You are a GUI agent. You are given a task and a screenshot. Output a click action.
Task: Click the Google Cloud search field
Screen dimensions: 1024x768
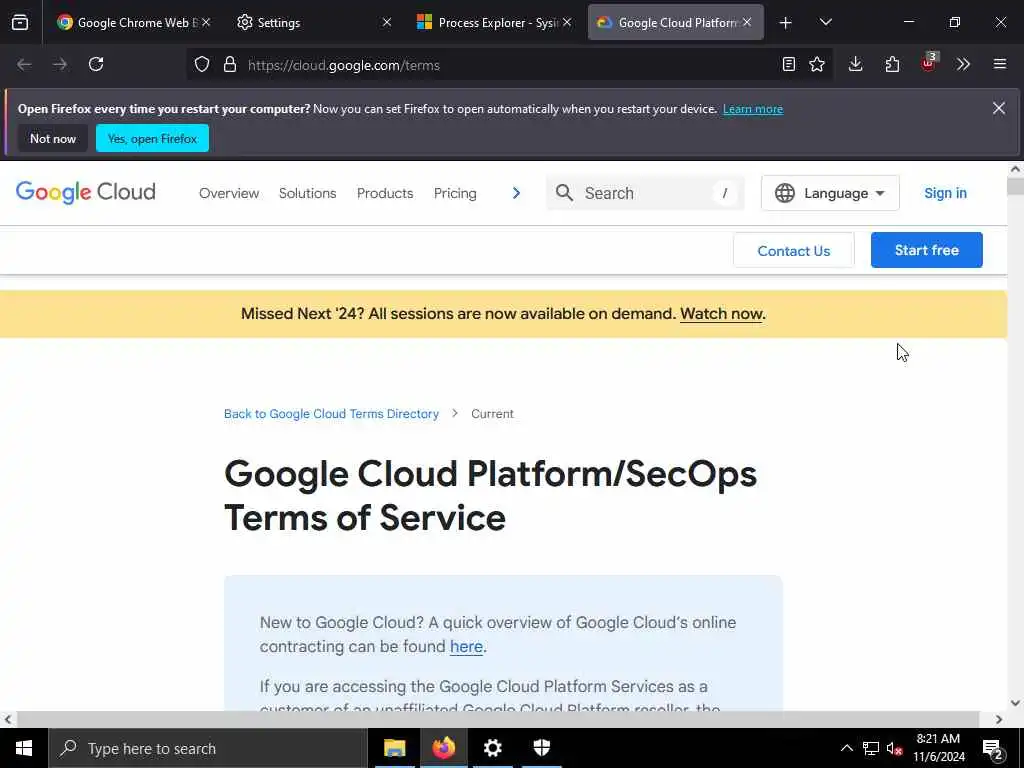[645, 193]
